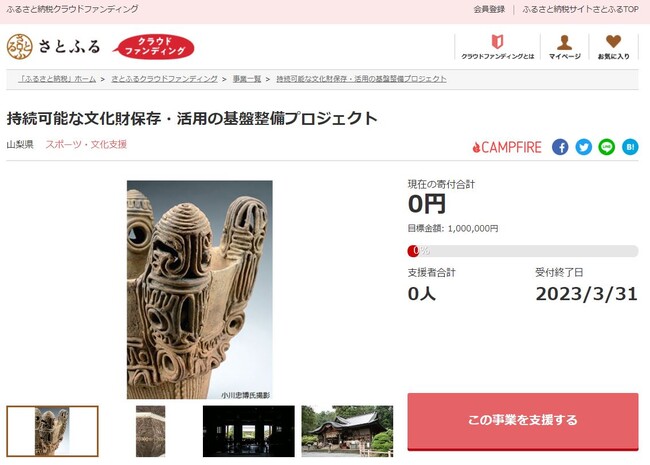
Task: Open 会員登録 link in top bar
Action: click(489, 9)
